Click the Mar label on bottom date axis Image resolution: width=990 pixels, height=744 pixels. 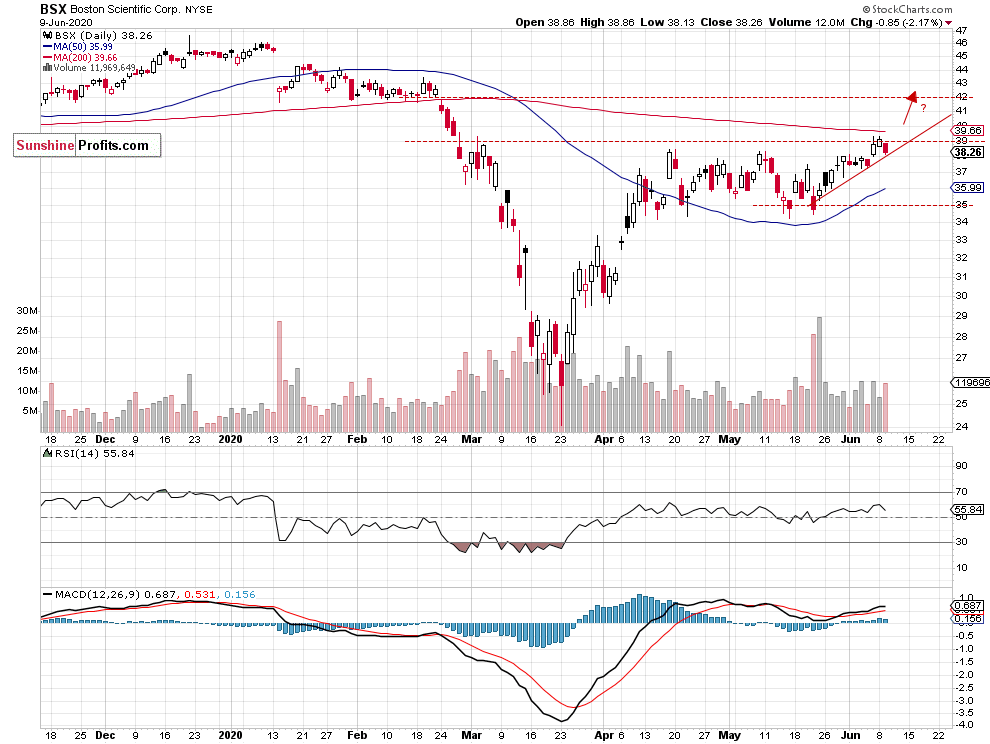[x=472, y=735]
